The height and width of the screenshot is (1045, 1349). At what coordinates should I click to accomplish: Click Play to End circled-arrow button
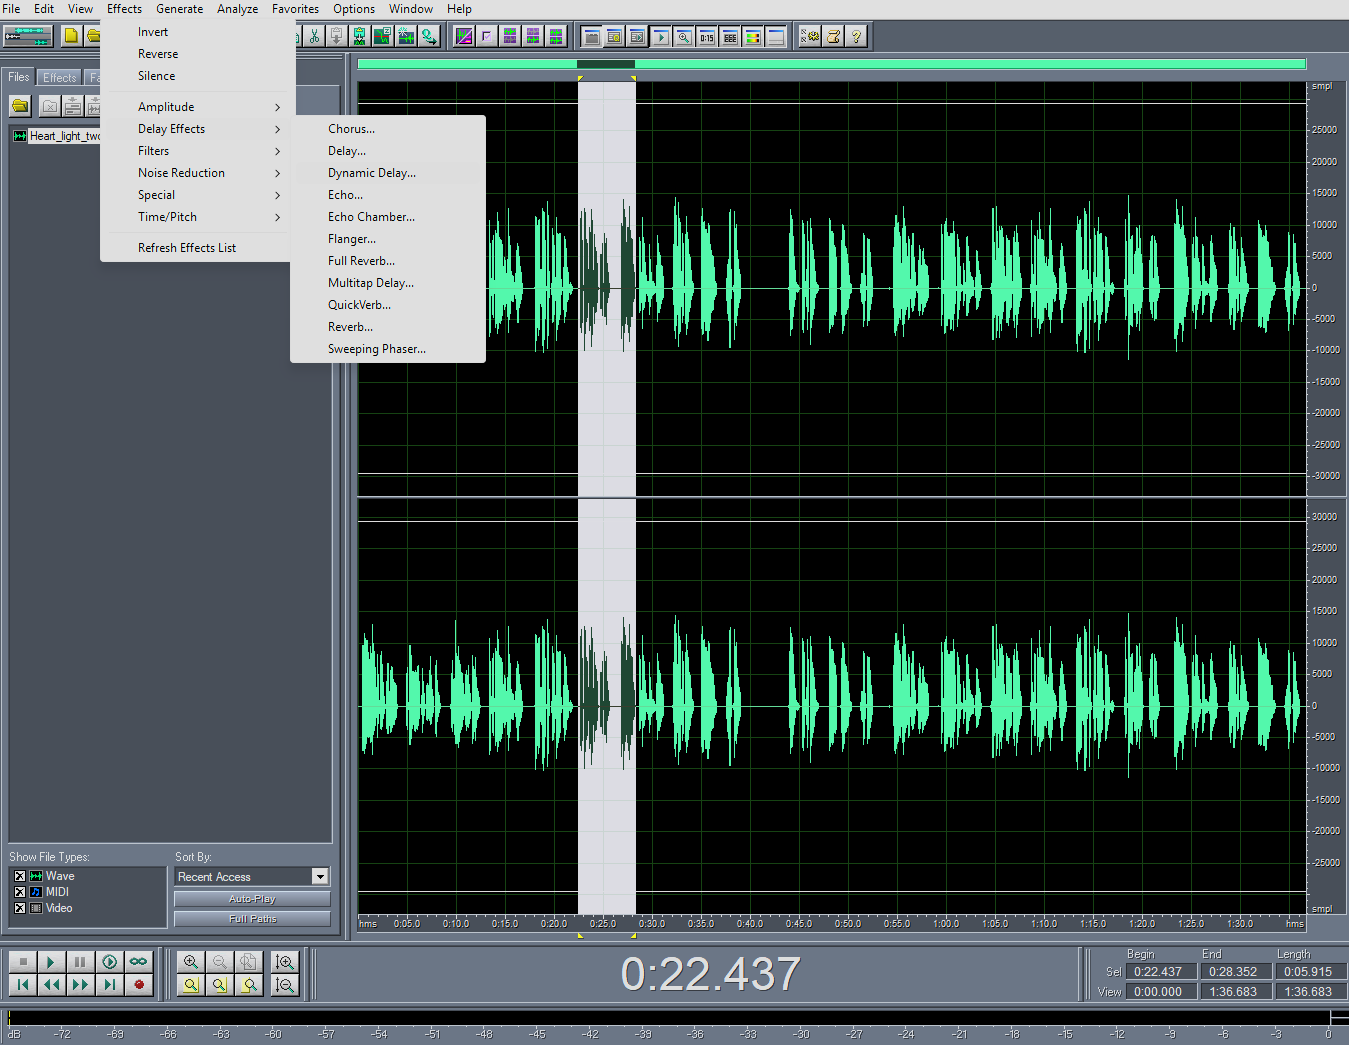[x=109, y=961]
